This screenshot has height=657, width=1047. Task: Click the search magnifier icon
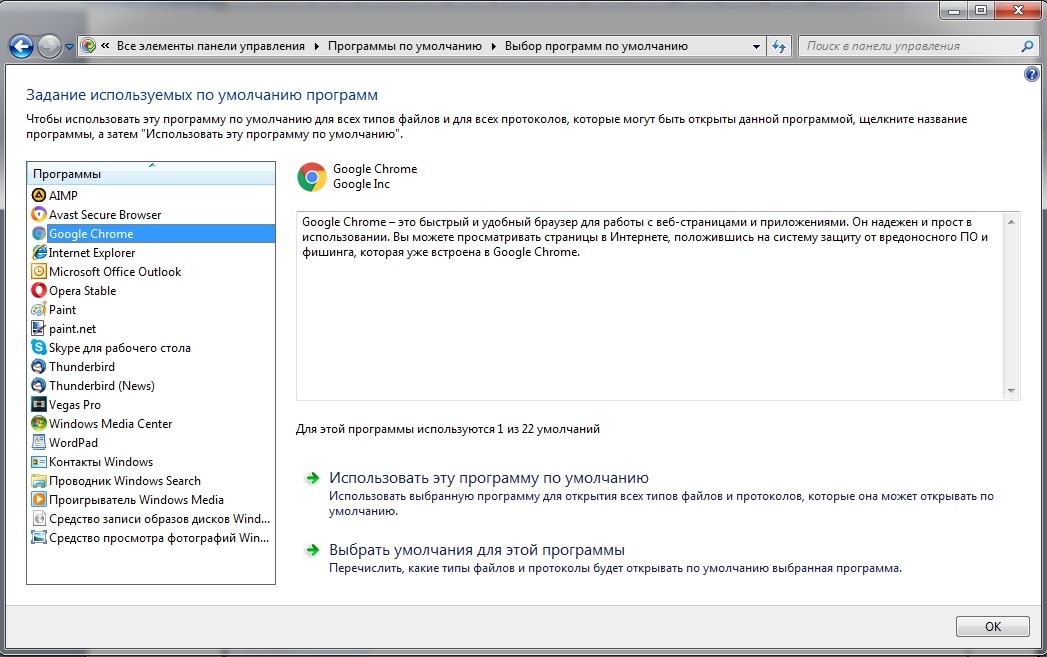1028,46
